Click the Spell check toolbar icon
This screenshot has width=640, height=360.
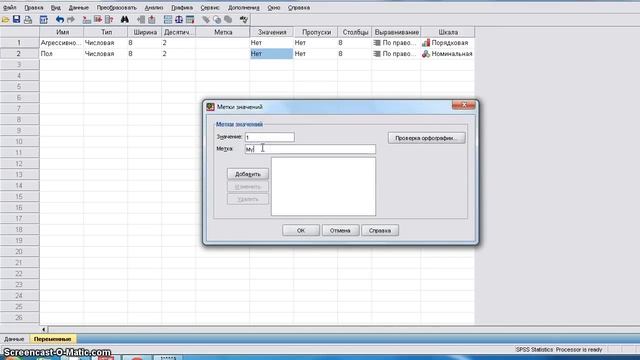click(244, 20)
